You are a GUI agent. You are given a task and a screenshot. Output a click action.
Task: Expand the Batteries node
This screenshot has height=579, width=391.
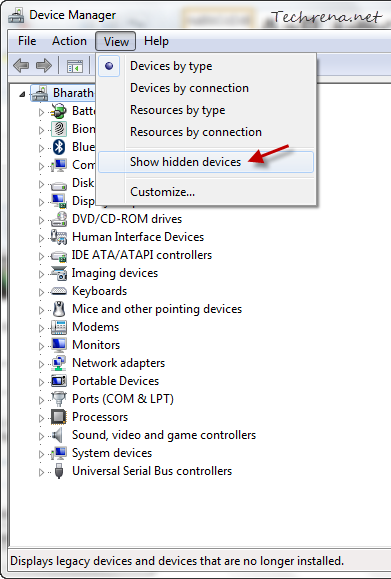41,112
